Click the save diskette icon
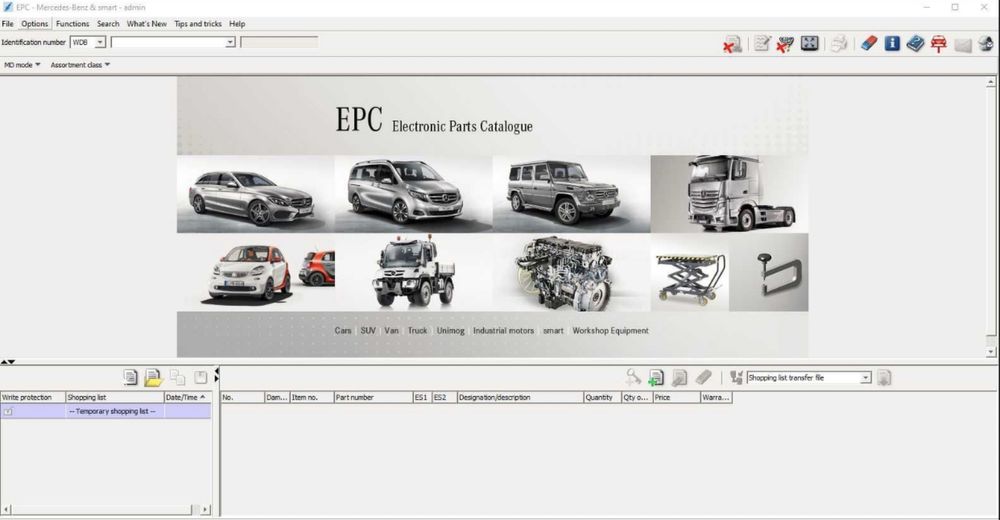The image size is (1000, 520). (200, 377)
